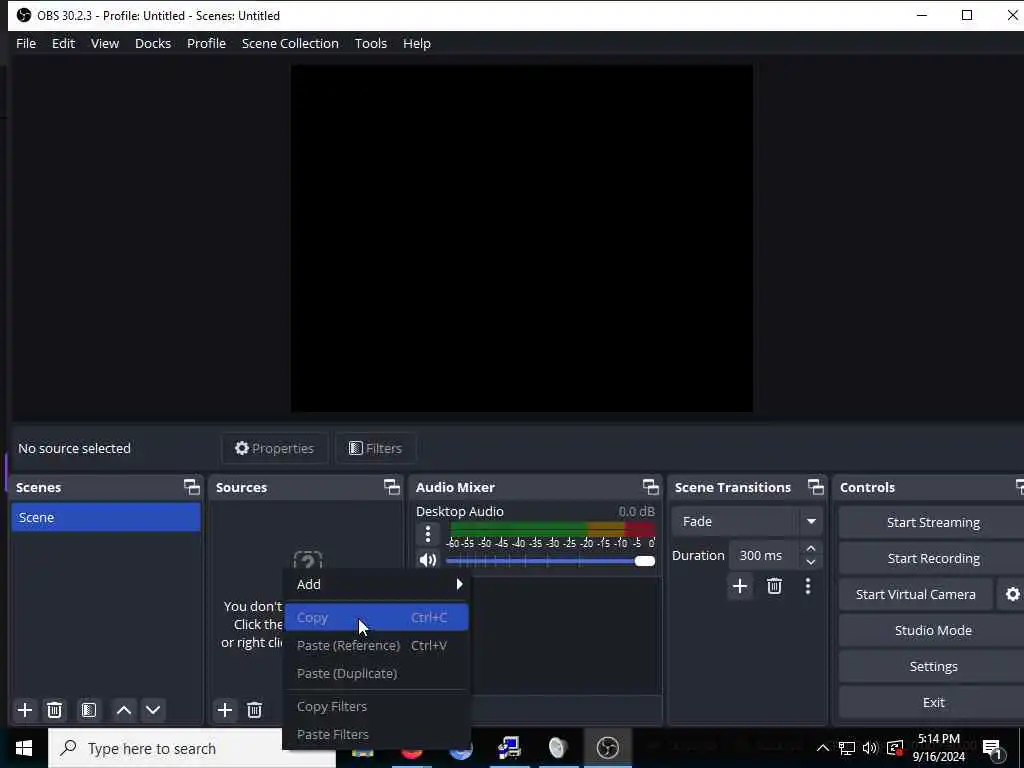Click Start Streaming button
This screenshot has width=1024, height=768.
(x=933, y=522)
